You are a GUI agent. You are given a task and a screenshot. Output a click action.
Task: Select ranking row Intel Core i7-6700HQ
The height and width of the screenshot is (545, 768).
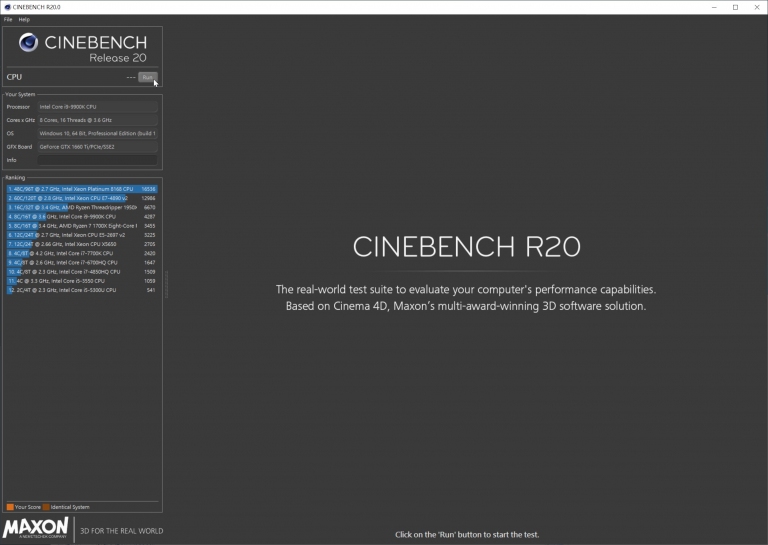[82, 262]
